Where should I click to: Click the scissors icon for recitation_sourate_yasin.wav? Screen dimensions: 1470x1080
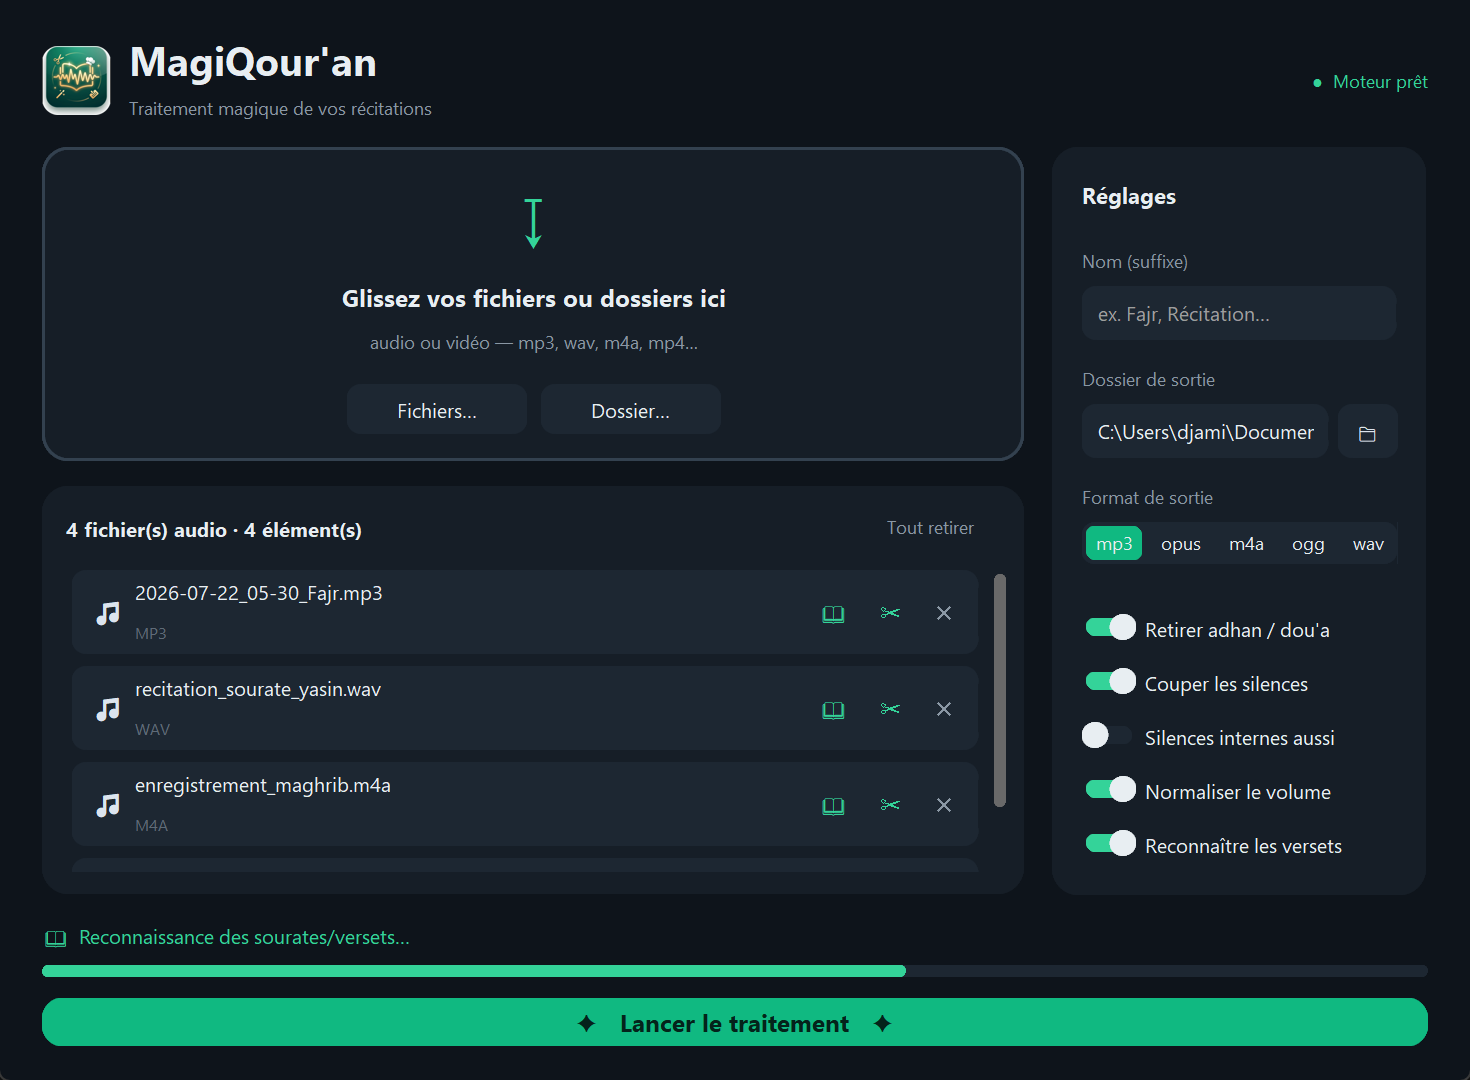[x=890, y=709]
